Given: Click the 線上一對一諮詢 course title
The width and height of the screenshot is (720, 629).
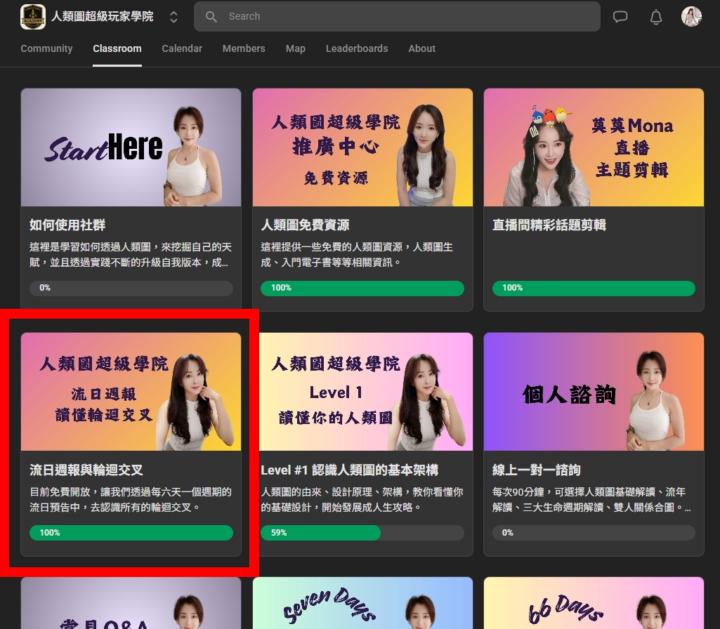Looking at the screenshot, I should [536, 470].
